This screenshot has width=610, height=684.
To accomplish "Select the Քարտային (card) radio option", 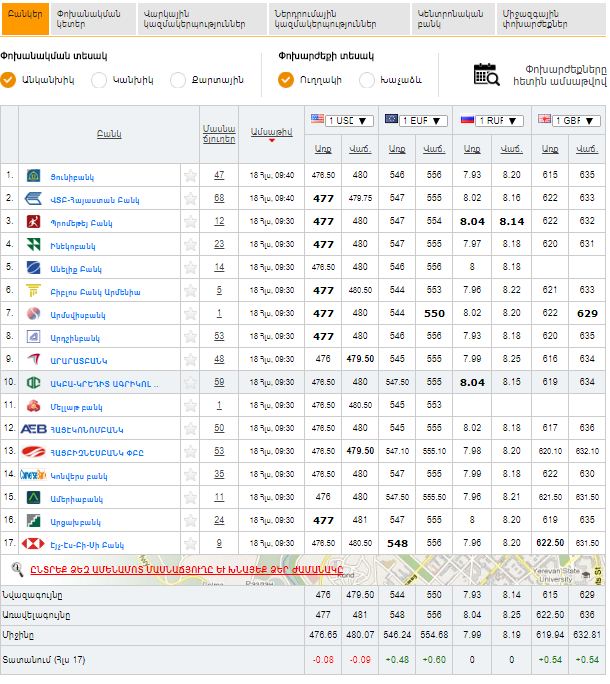I will (178, 79).
